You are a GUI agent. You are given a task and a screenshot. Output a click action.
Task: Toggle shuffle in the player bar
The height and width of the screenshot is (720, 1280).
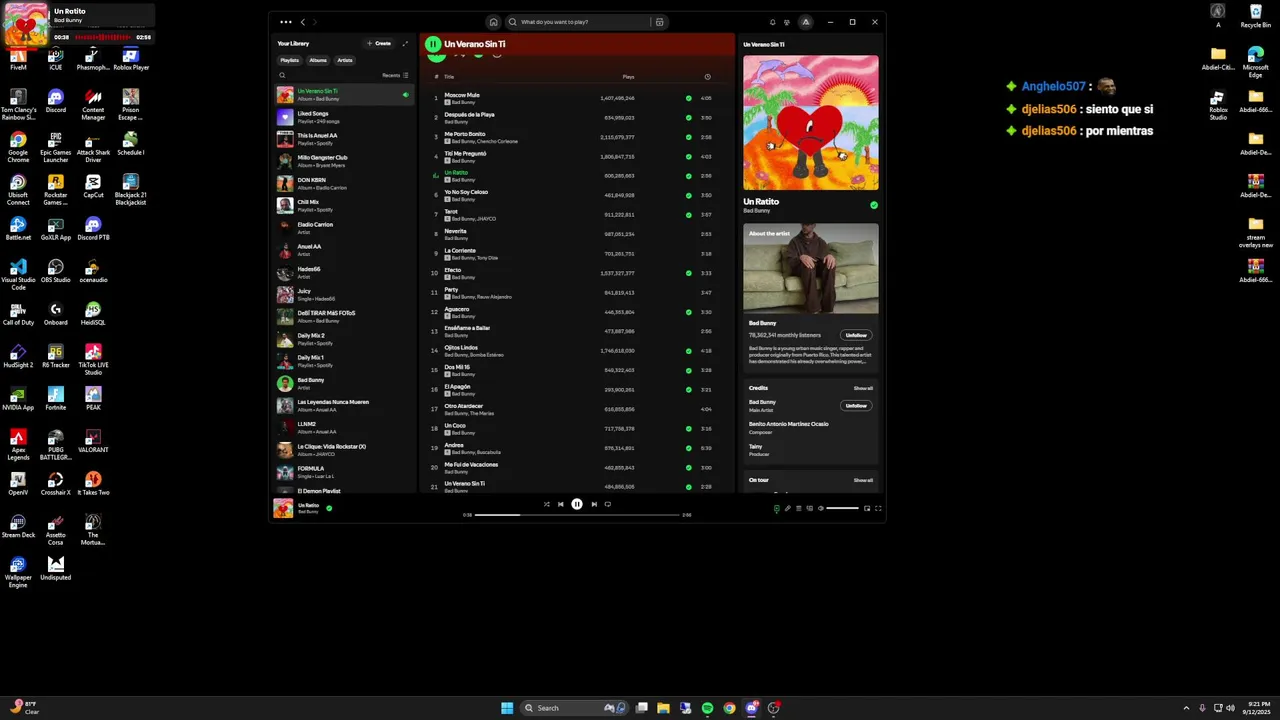(546, 504)
